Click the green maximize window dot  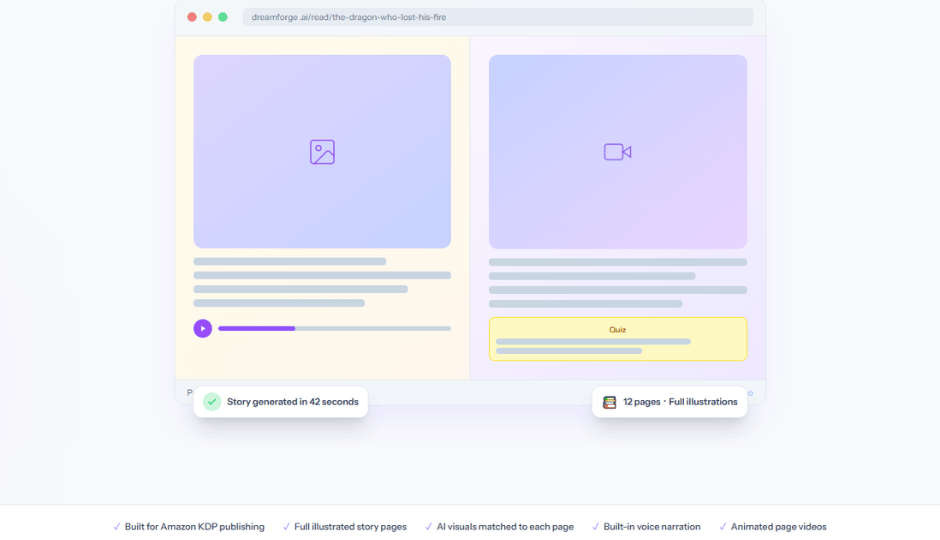pyautogui.click(x=223, y=17)
